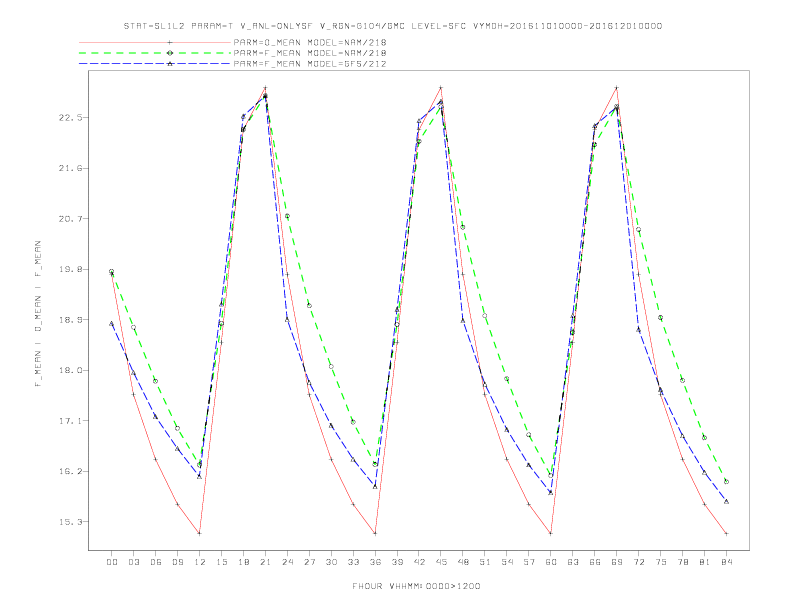Click the blue triangle data point at hour 48
Image resolution: width=792 pixels, height=612 pixels.
point(463,320)
